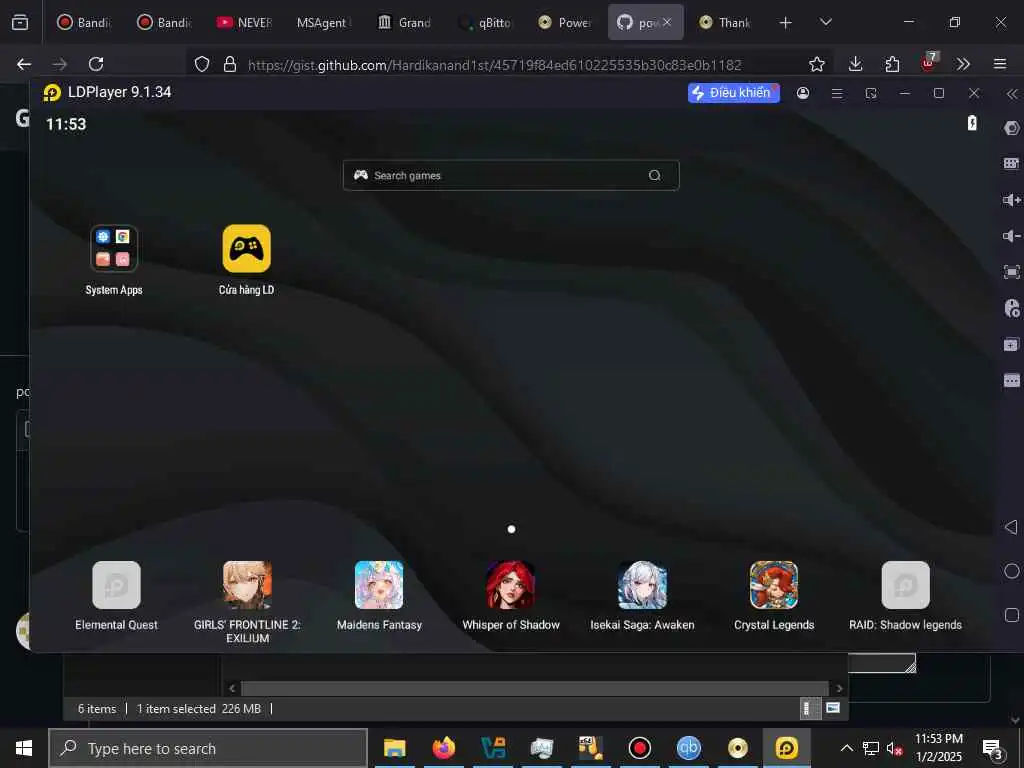
Task: Open the System Apps folder
Action: click(x=114, y=249)
